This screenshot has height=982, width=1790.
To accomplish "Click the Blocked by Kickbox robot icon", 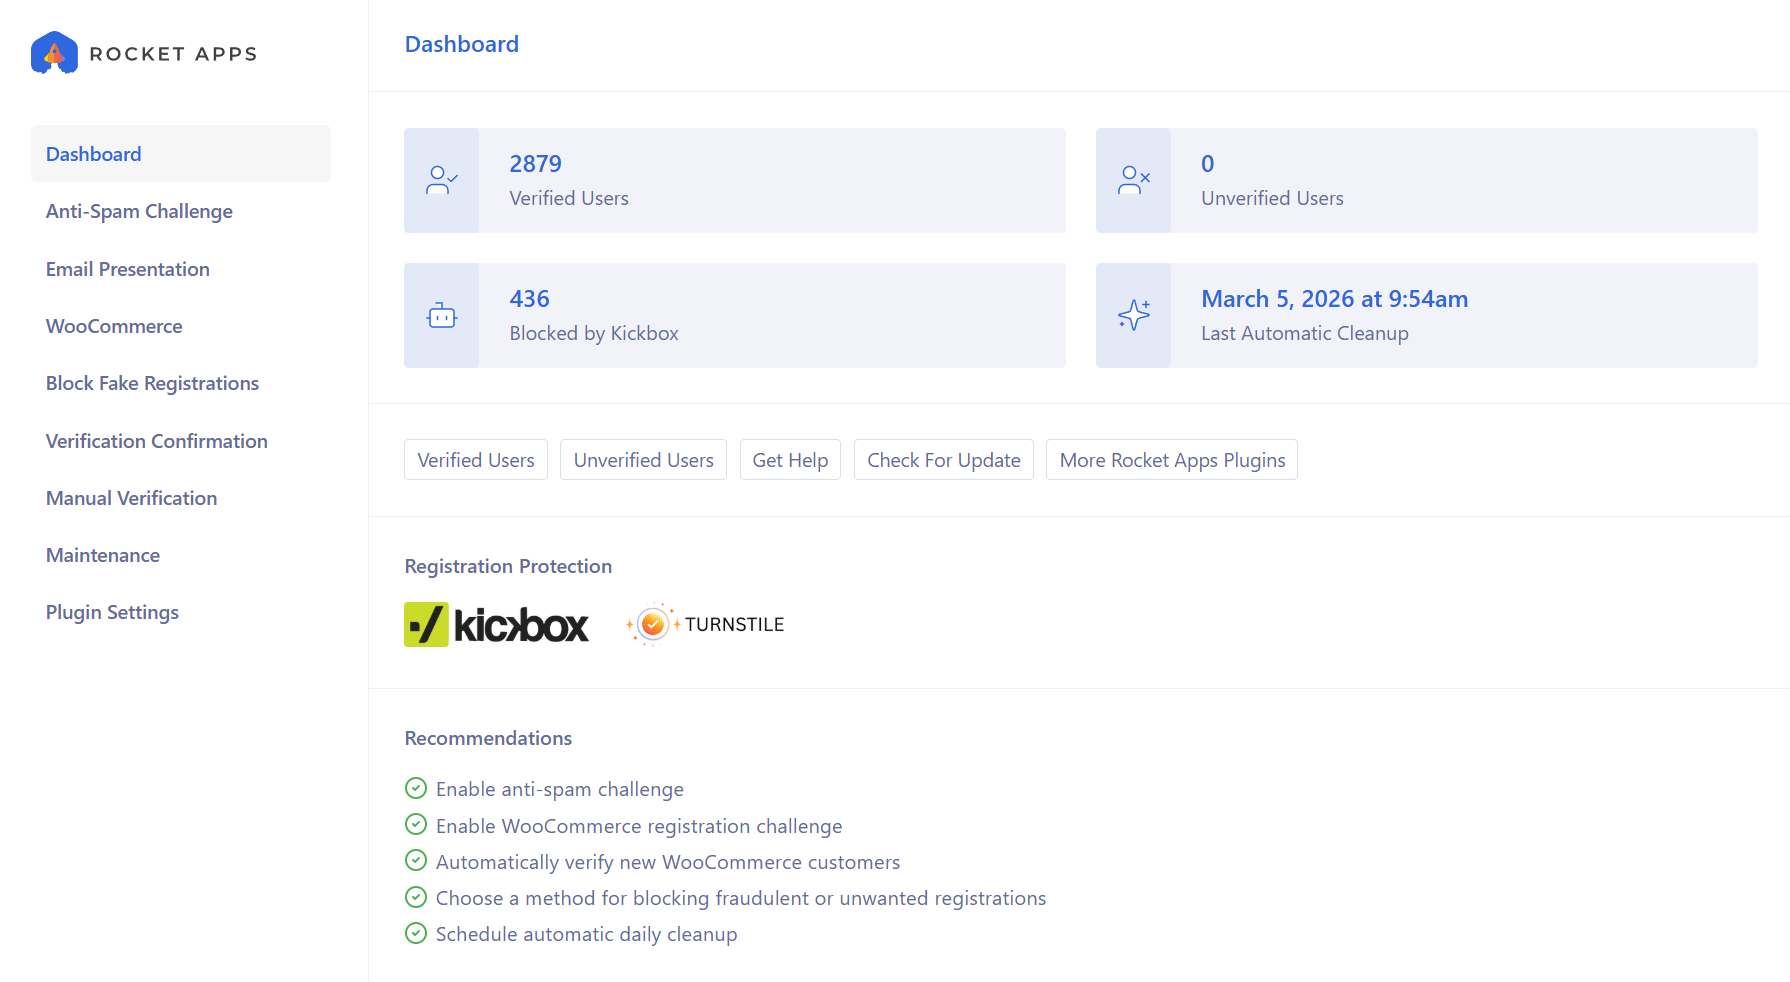I will (x=441, y=316).
